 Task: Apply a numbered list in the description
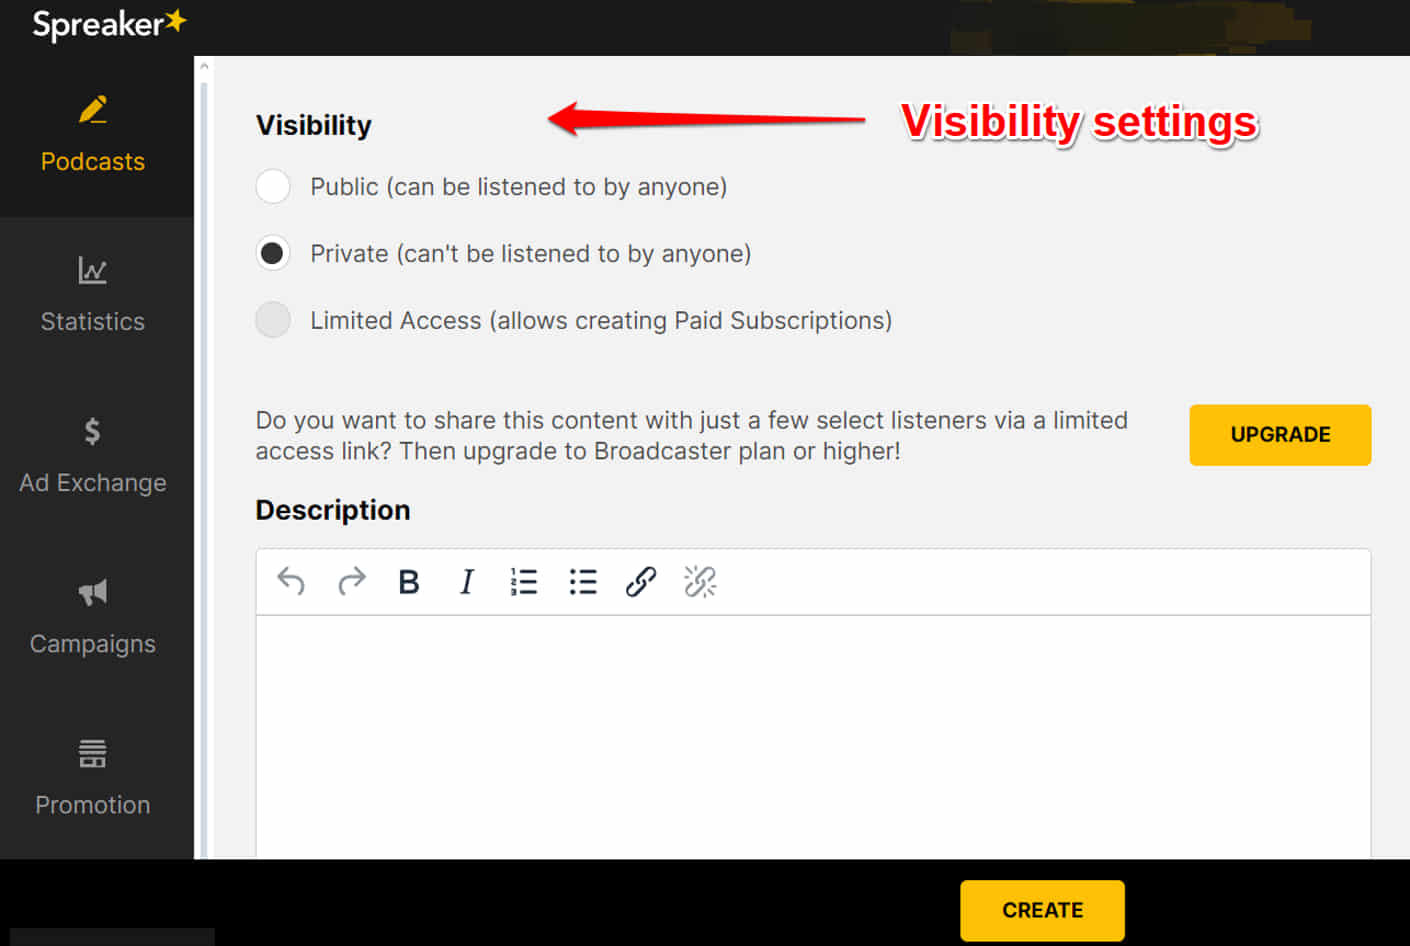524,582
